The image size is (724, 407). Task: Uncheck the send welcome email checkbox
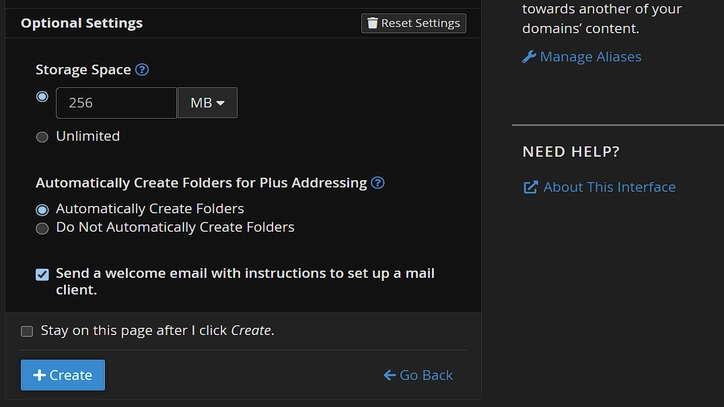pyautogui.click(x=42, y=274)
